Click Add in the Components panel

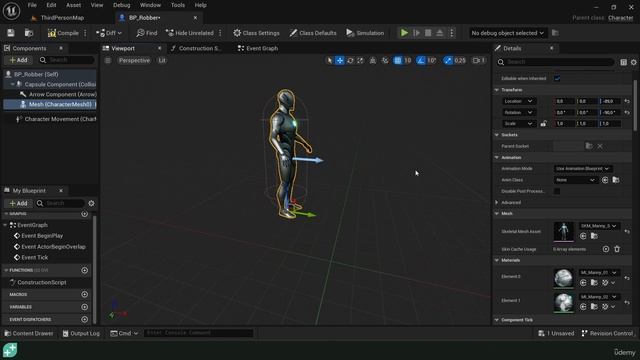pos(18,60)
